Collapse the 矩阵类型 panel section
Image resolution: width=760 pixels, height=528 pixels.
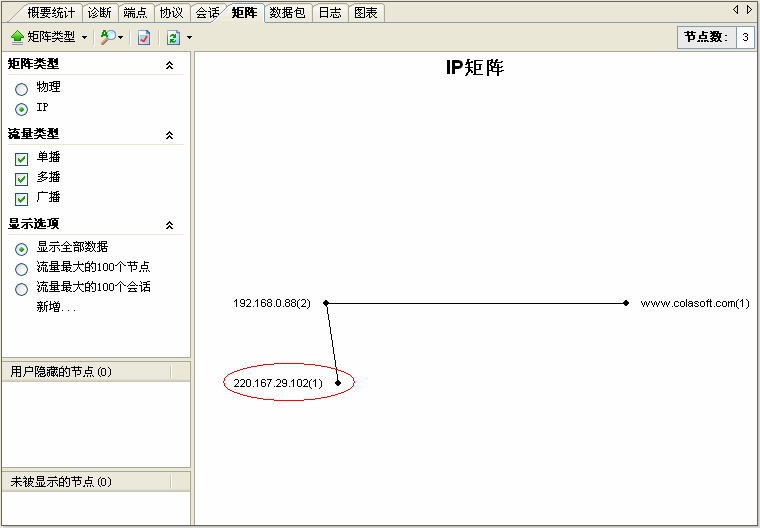(169, 65)
